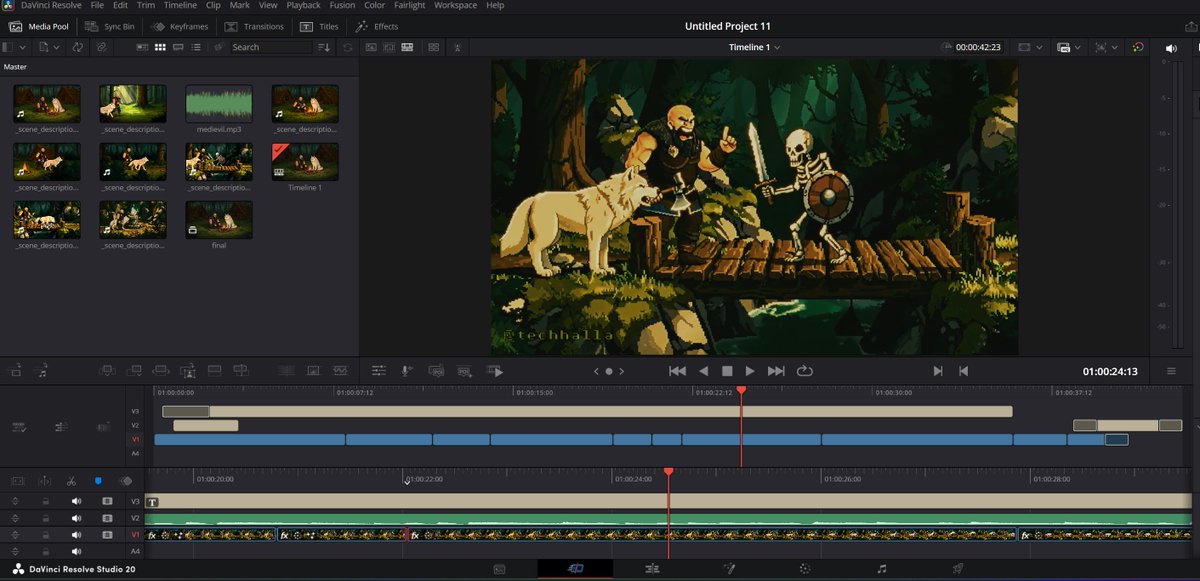This screenshot has height=581, width=1200.
Task: Click the Append to end edit icon
Action: coord(134,370)
